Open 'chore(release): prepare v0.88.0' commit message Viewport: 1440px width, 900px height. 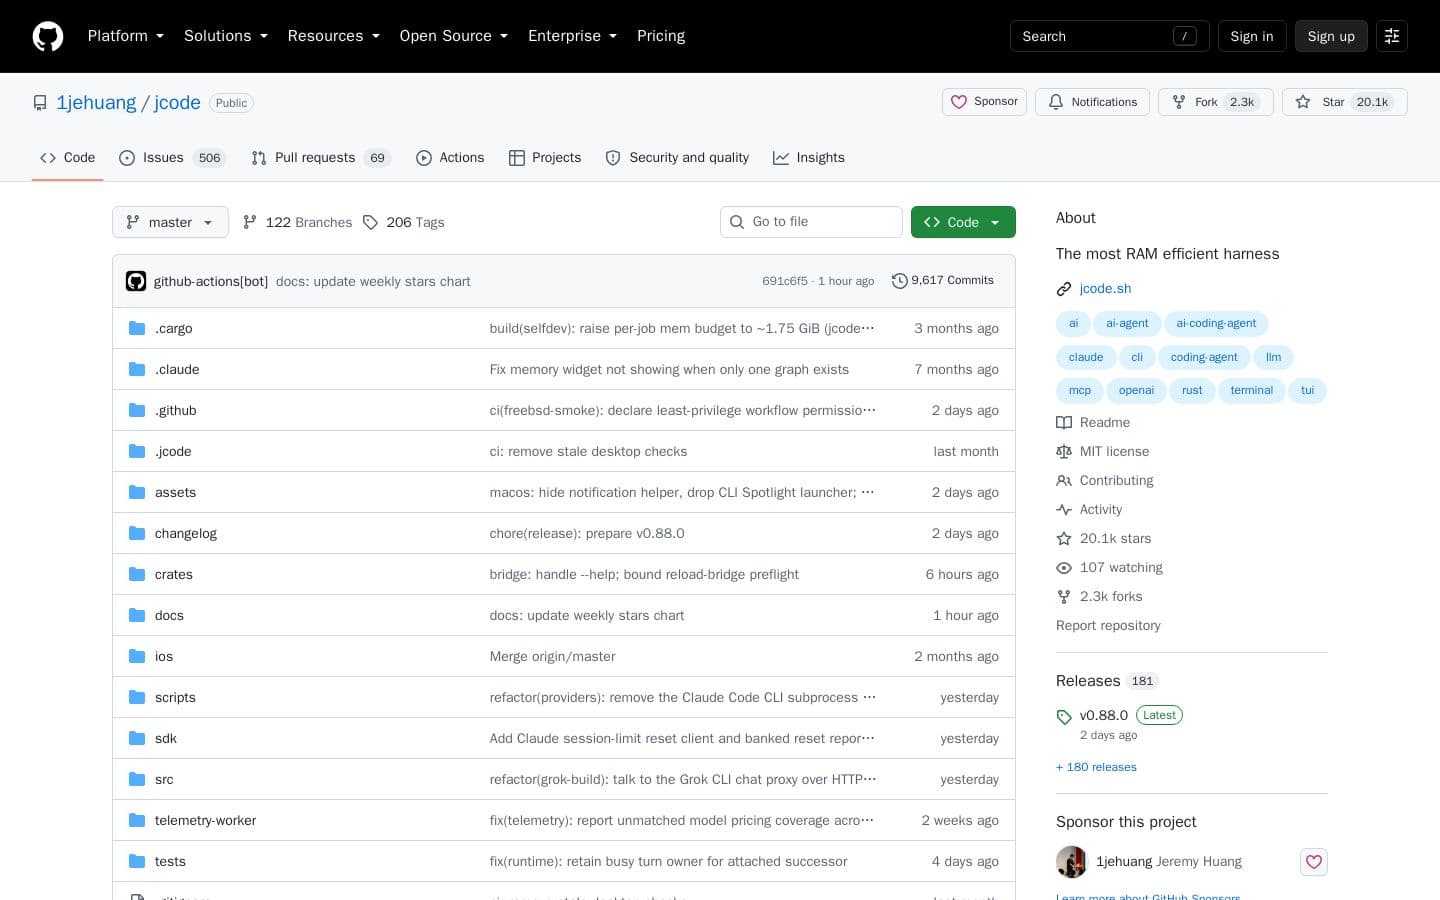click(587, 533)
